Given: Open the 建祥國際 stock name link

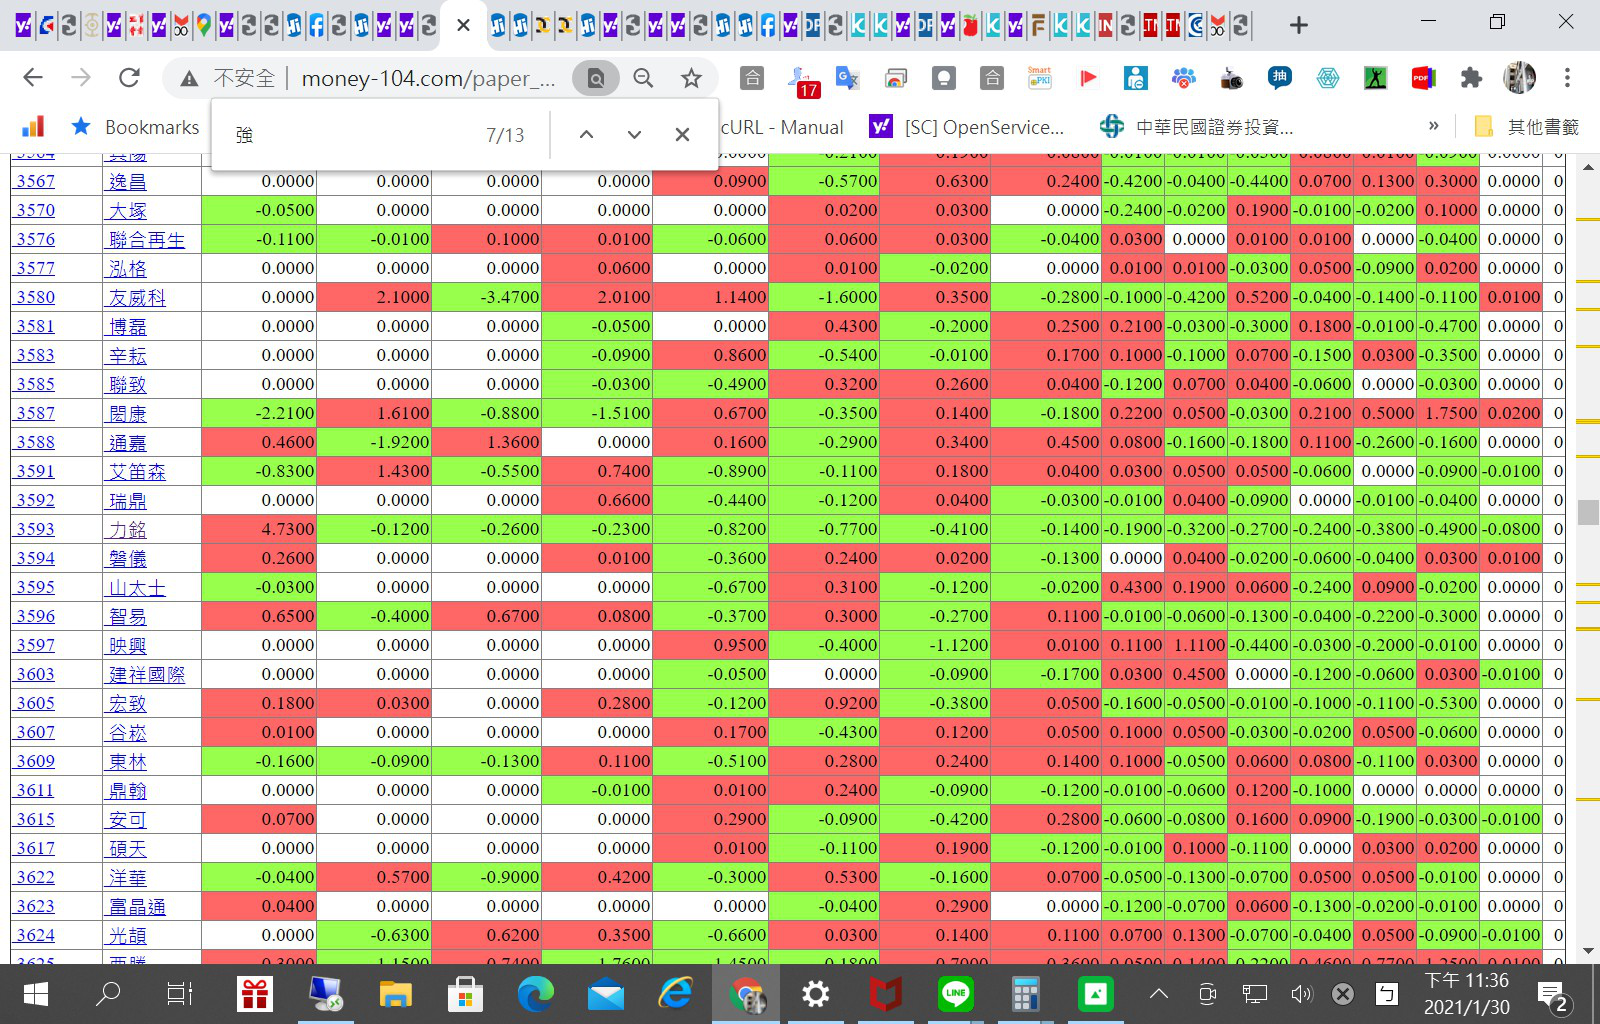Looking at the screenshot, I should click(147, 674).
